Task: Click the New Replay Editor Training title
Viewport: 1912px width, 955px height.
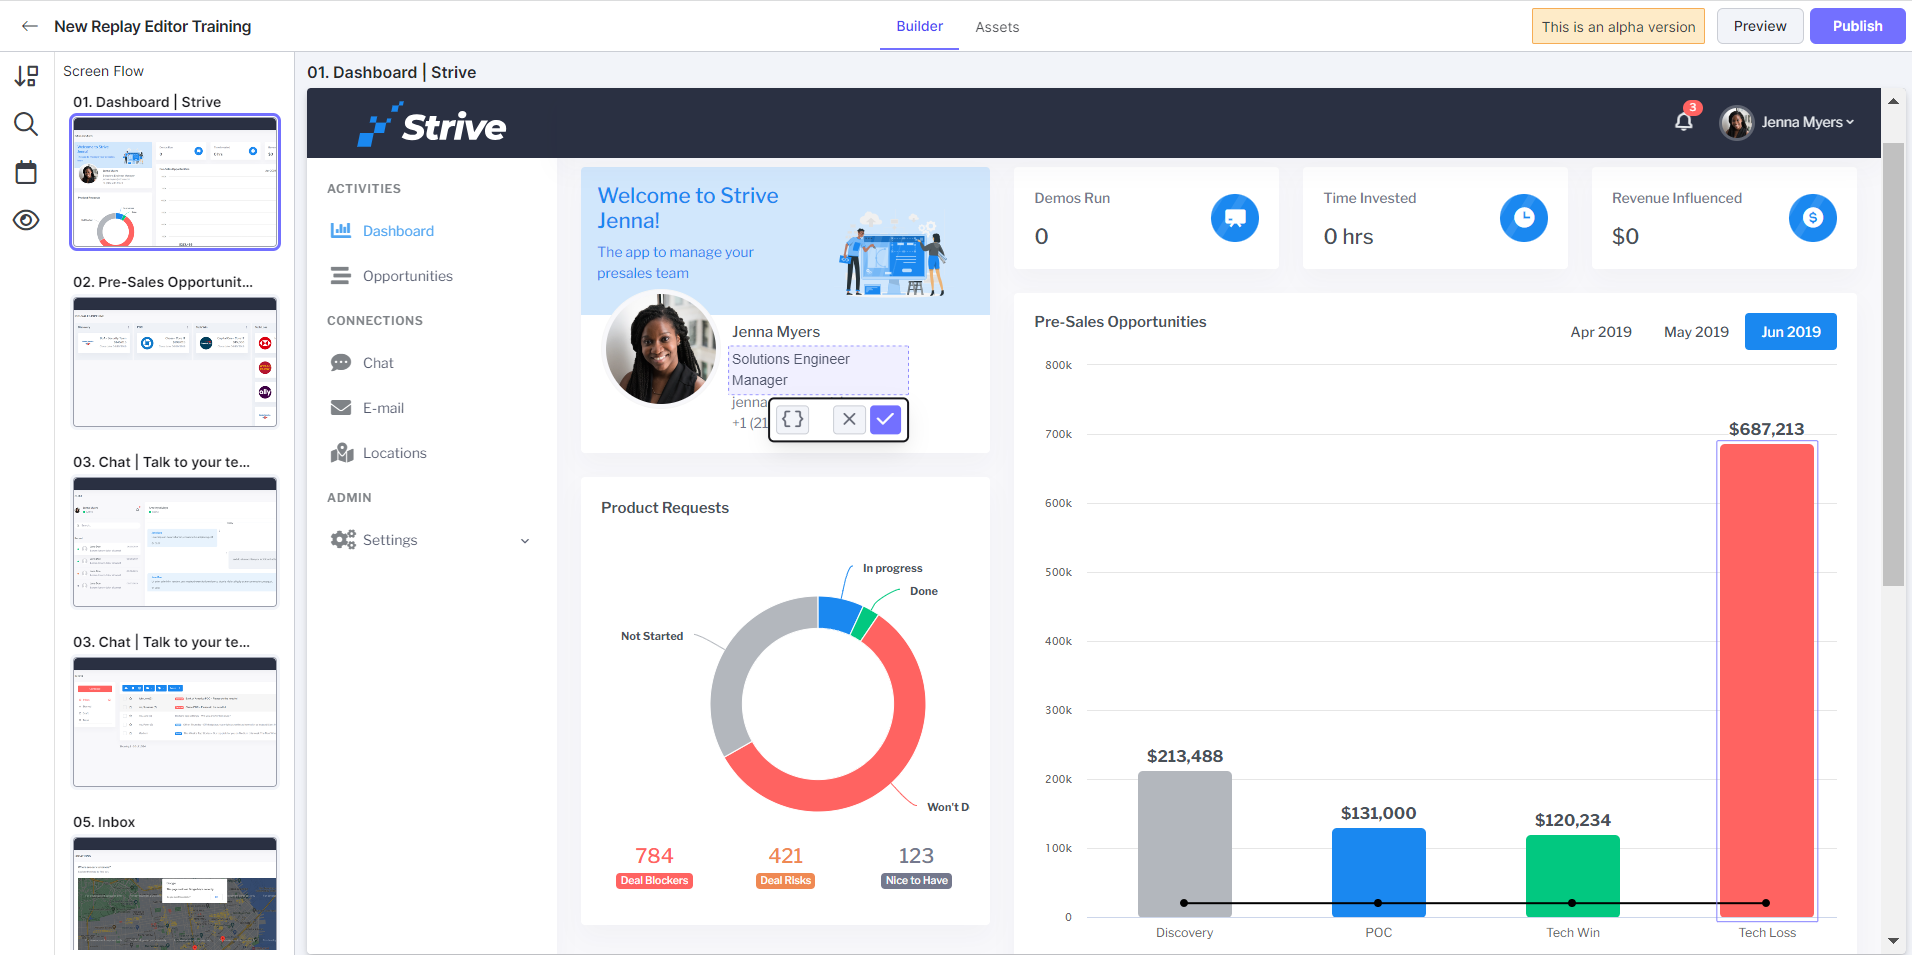Action: click(153, 26)
